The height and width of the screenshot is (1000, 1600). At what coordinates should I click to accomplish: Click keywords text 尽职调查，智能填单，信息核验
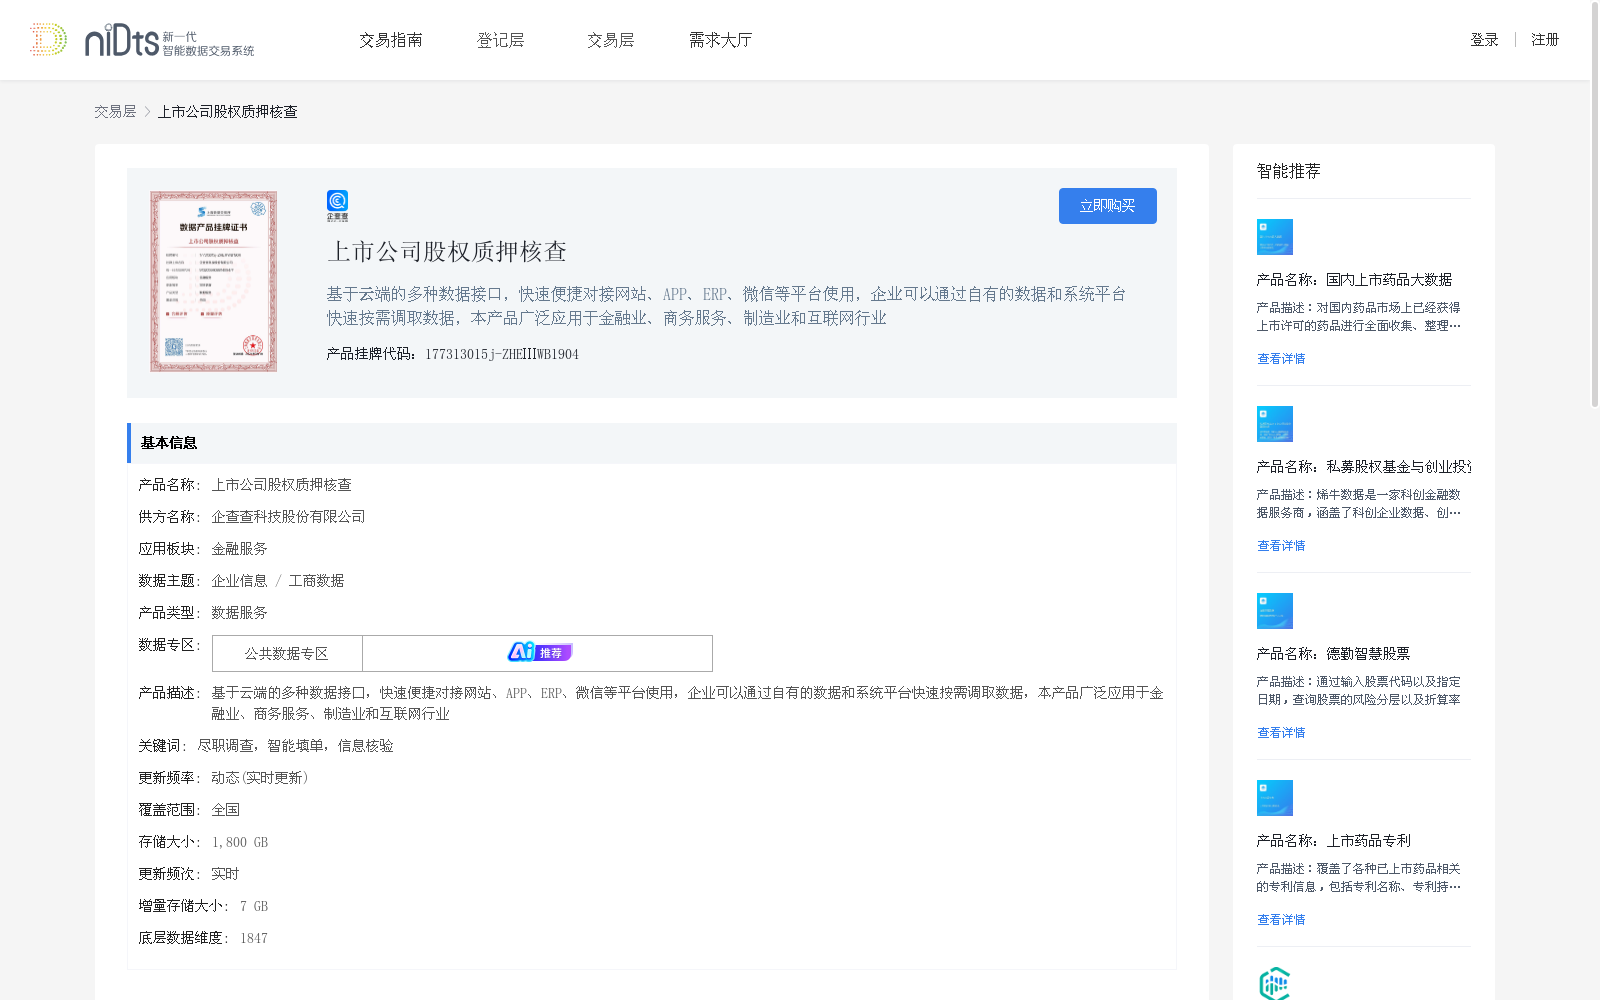tap(296, 746)
